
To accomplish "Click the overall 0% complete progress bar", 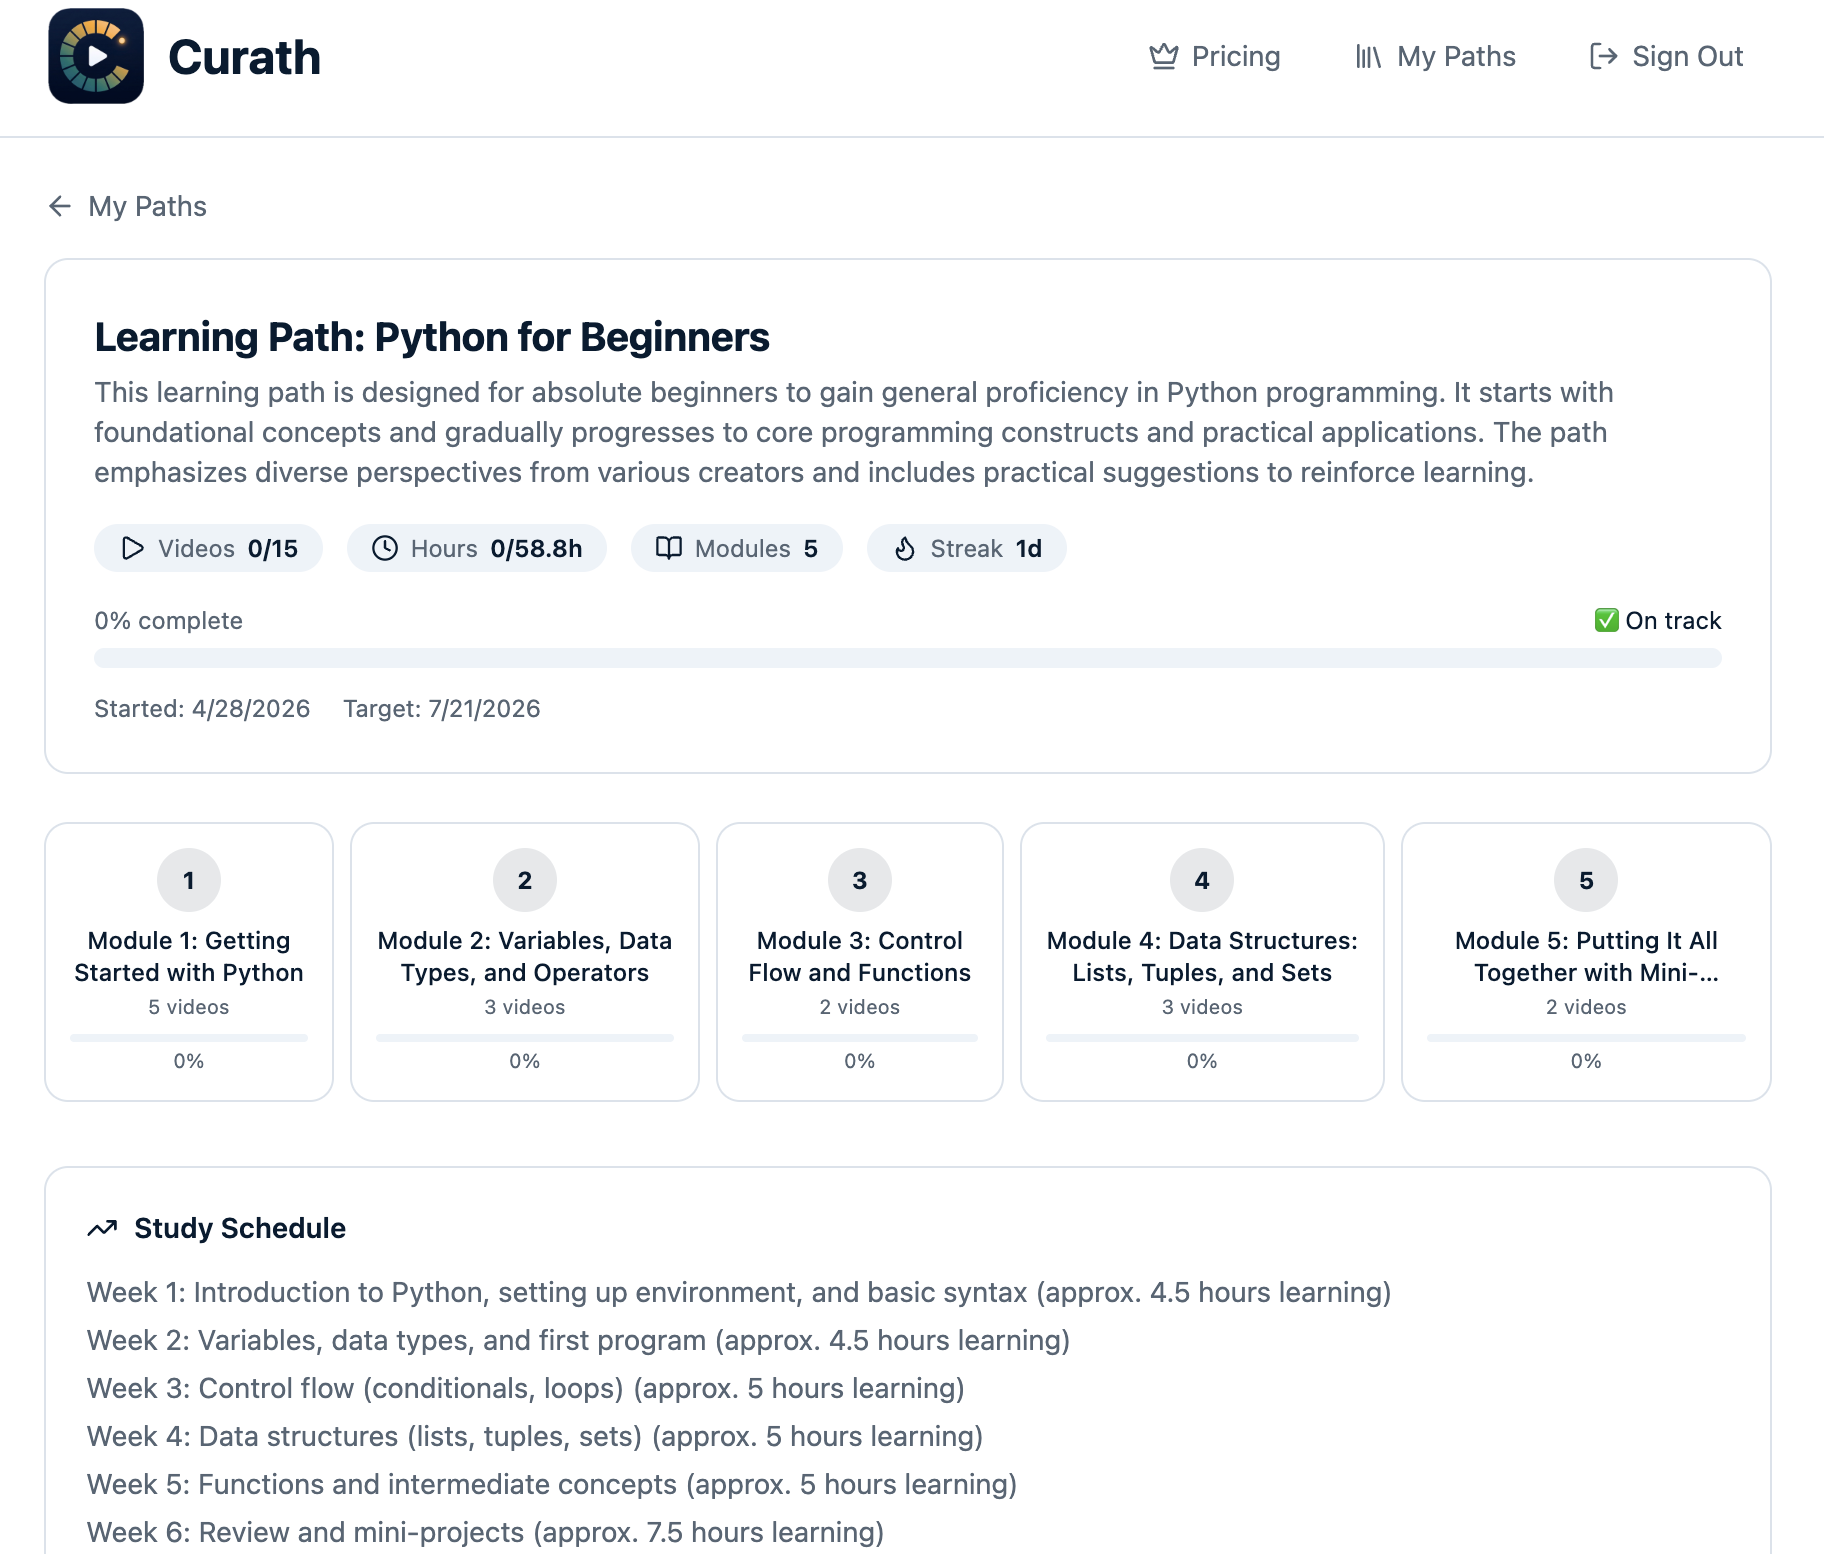I will point(908,658).
